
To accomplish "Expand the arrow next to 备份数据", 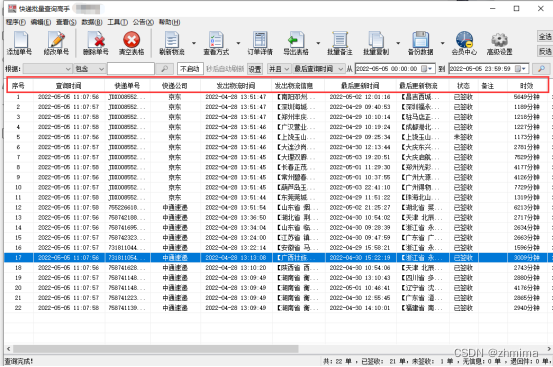I will point(442,43).
